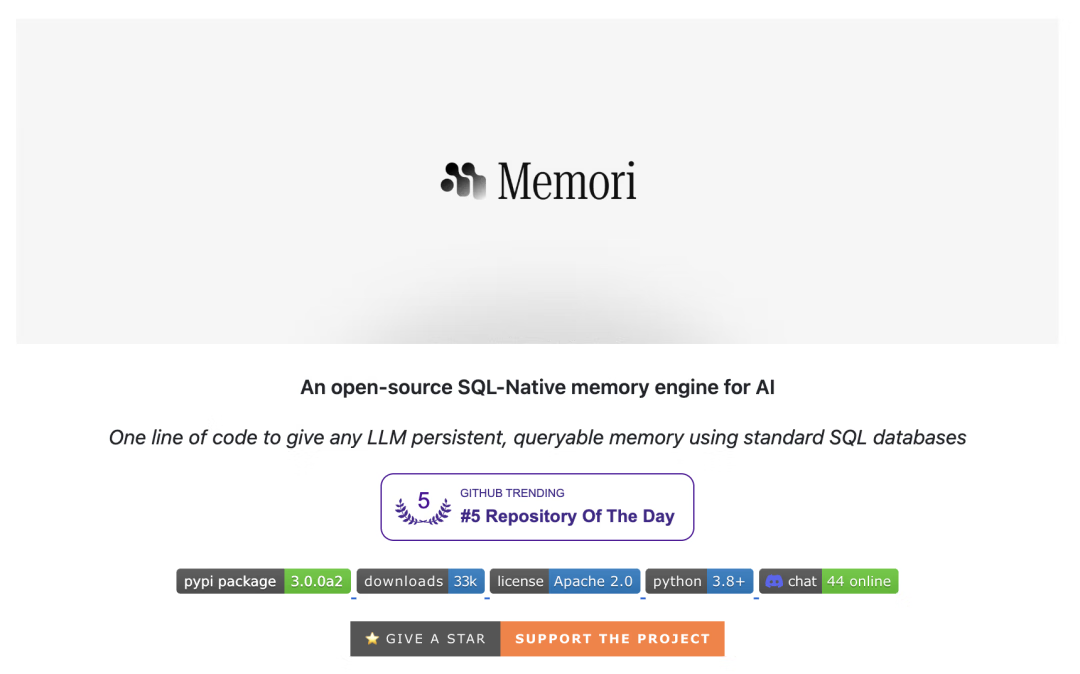Click the italic "One line of code" tagline
Image resolution: width=1080 pixels, height=674 pixels.
pyautogui.click(x=537, y=437)
